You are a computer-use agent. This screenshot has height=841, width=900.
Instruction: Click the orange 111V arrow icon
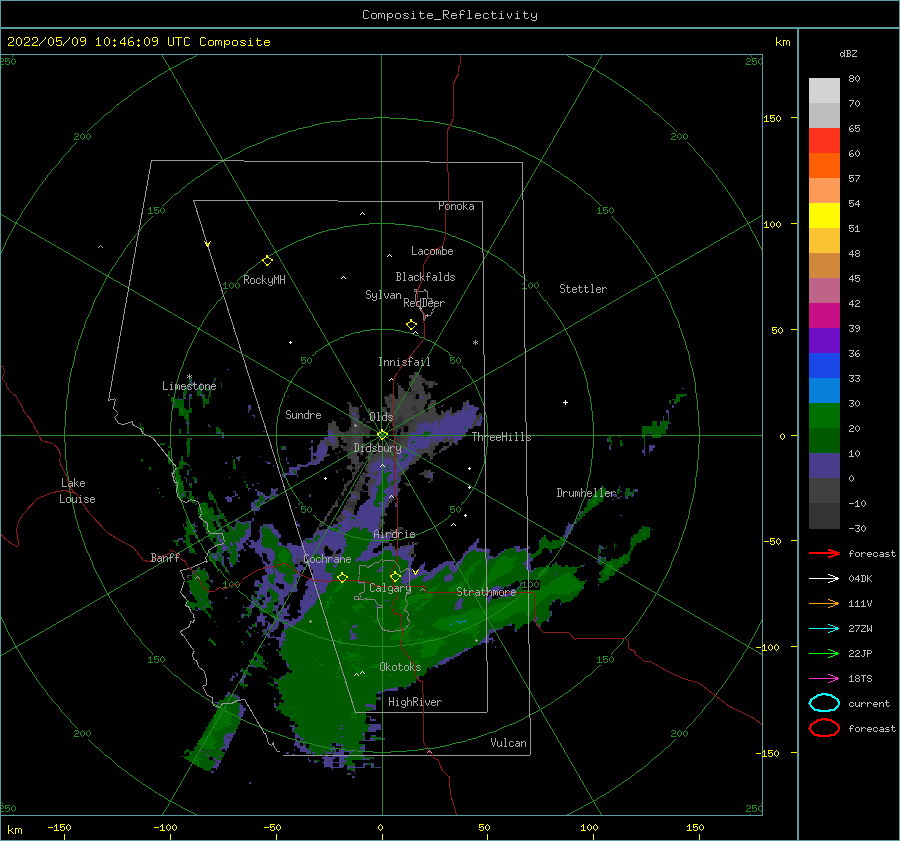pyautogui.click(x=824, y=603)
